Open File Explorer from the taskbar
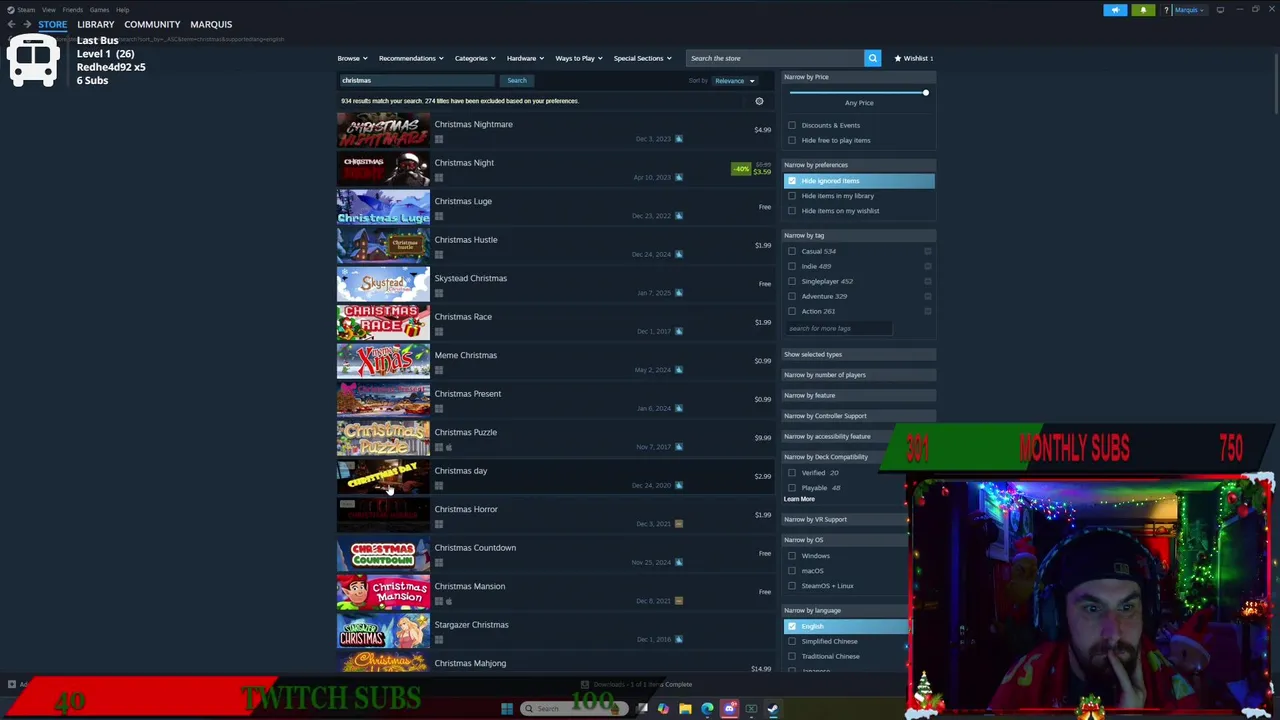 click(685, 709)
